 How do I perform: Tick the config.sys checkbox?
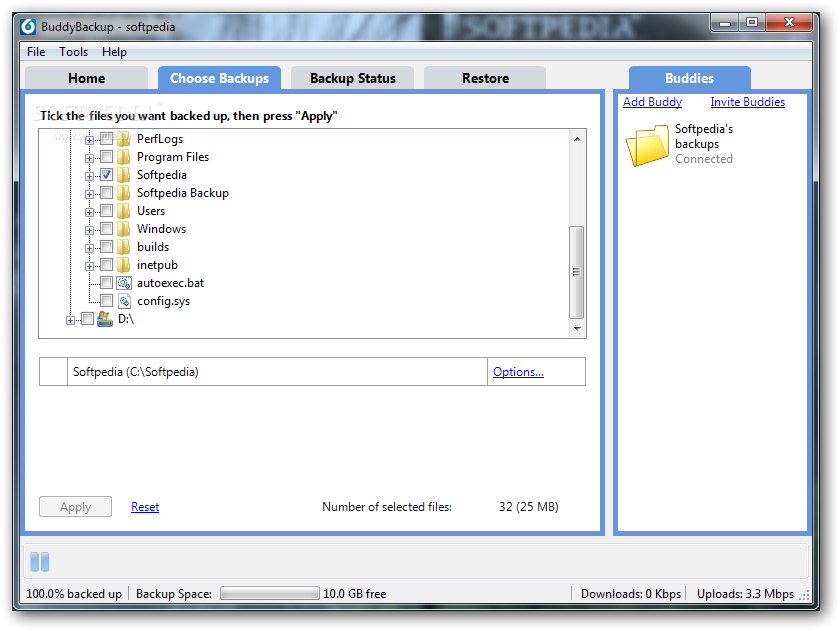click(x=107, y=301)
